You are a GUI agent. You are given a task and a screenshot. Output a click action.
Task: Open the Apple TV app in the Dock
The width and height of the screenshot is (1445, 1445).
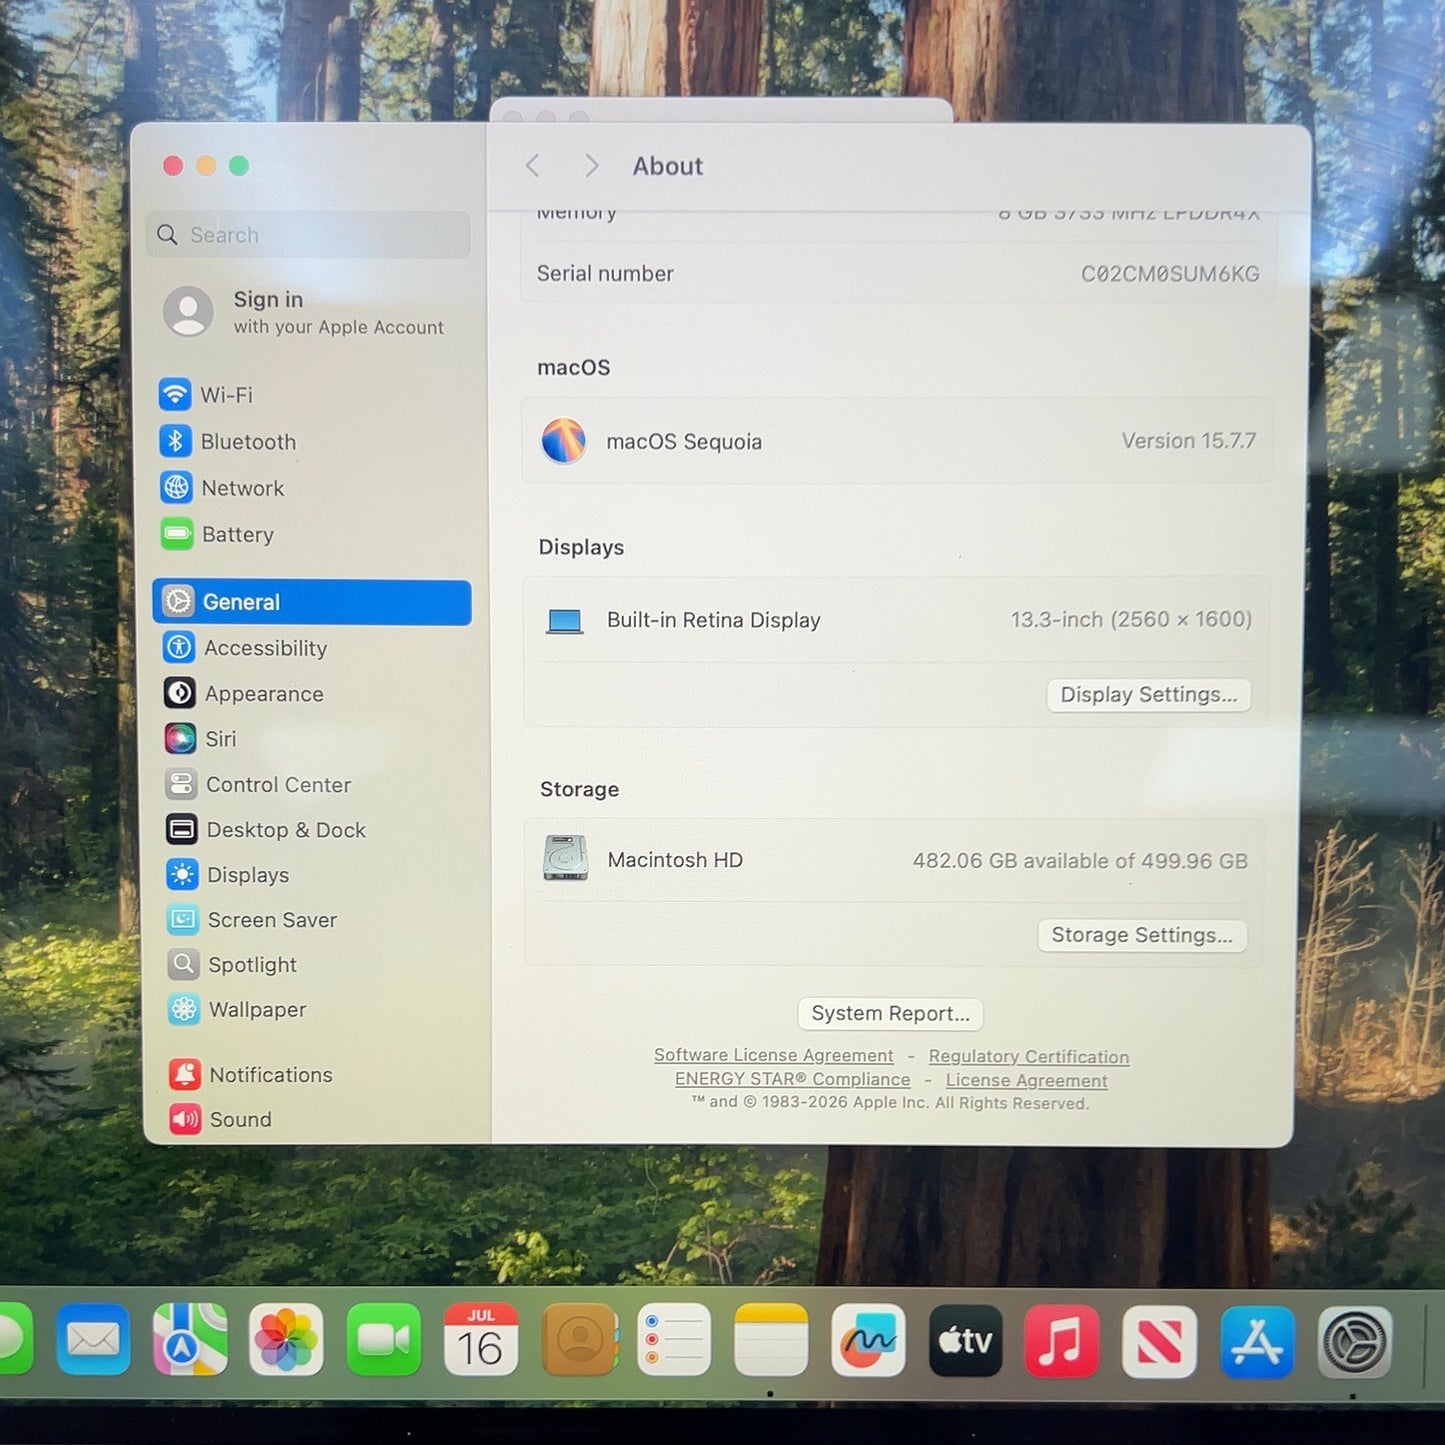click(x=965, y=1340)
